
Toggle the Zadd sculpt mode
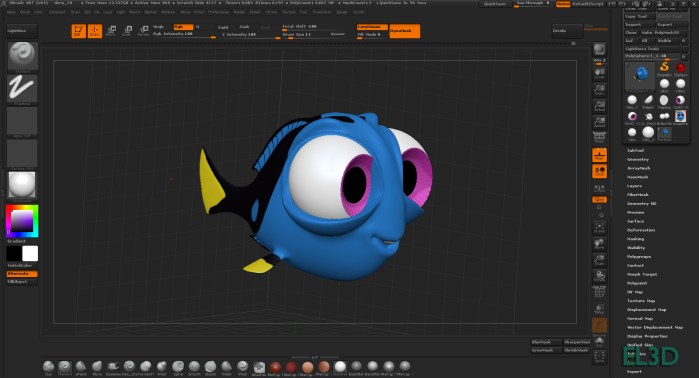click(223, 27)
